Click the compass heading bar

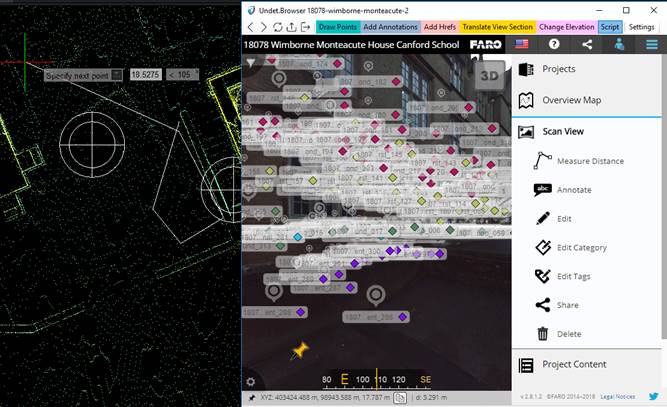pyautogui.click(x=376, y=379)
